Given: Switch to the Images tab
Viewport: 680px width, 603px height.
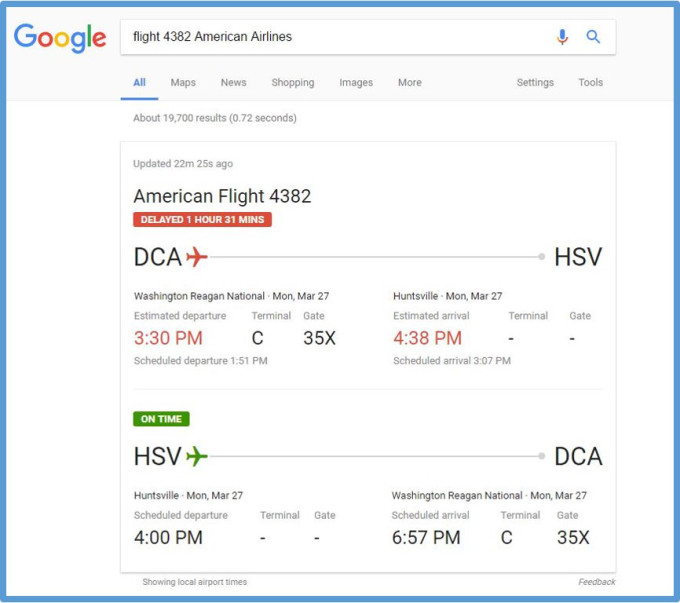Looking at the screenshot, I should point(356,83).
